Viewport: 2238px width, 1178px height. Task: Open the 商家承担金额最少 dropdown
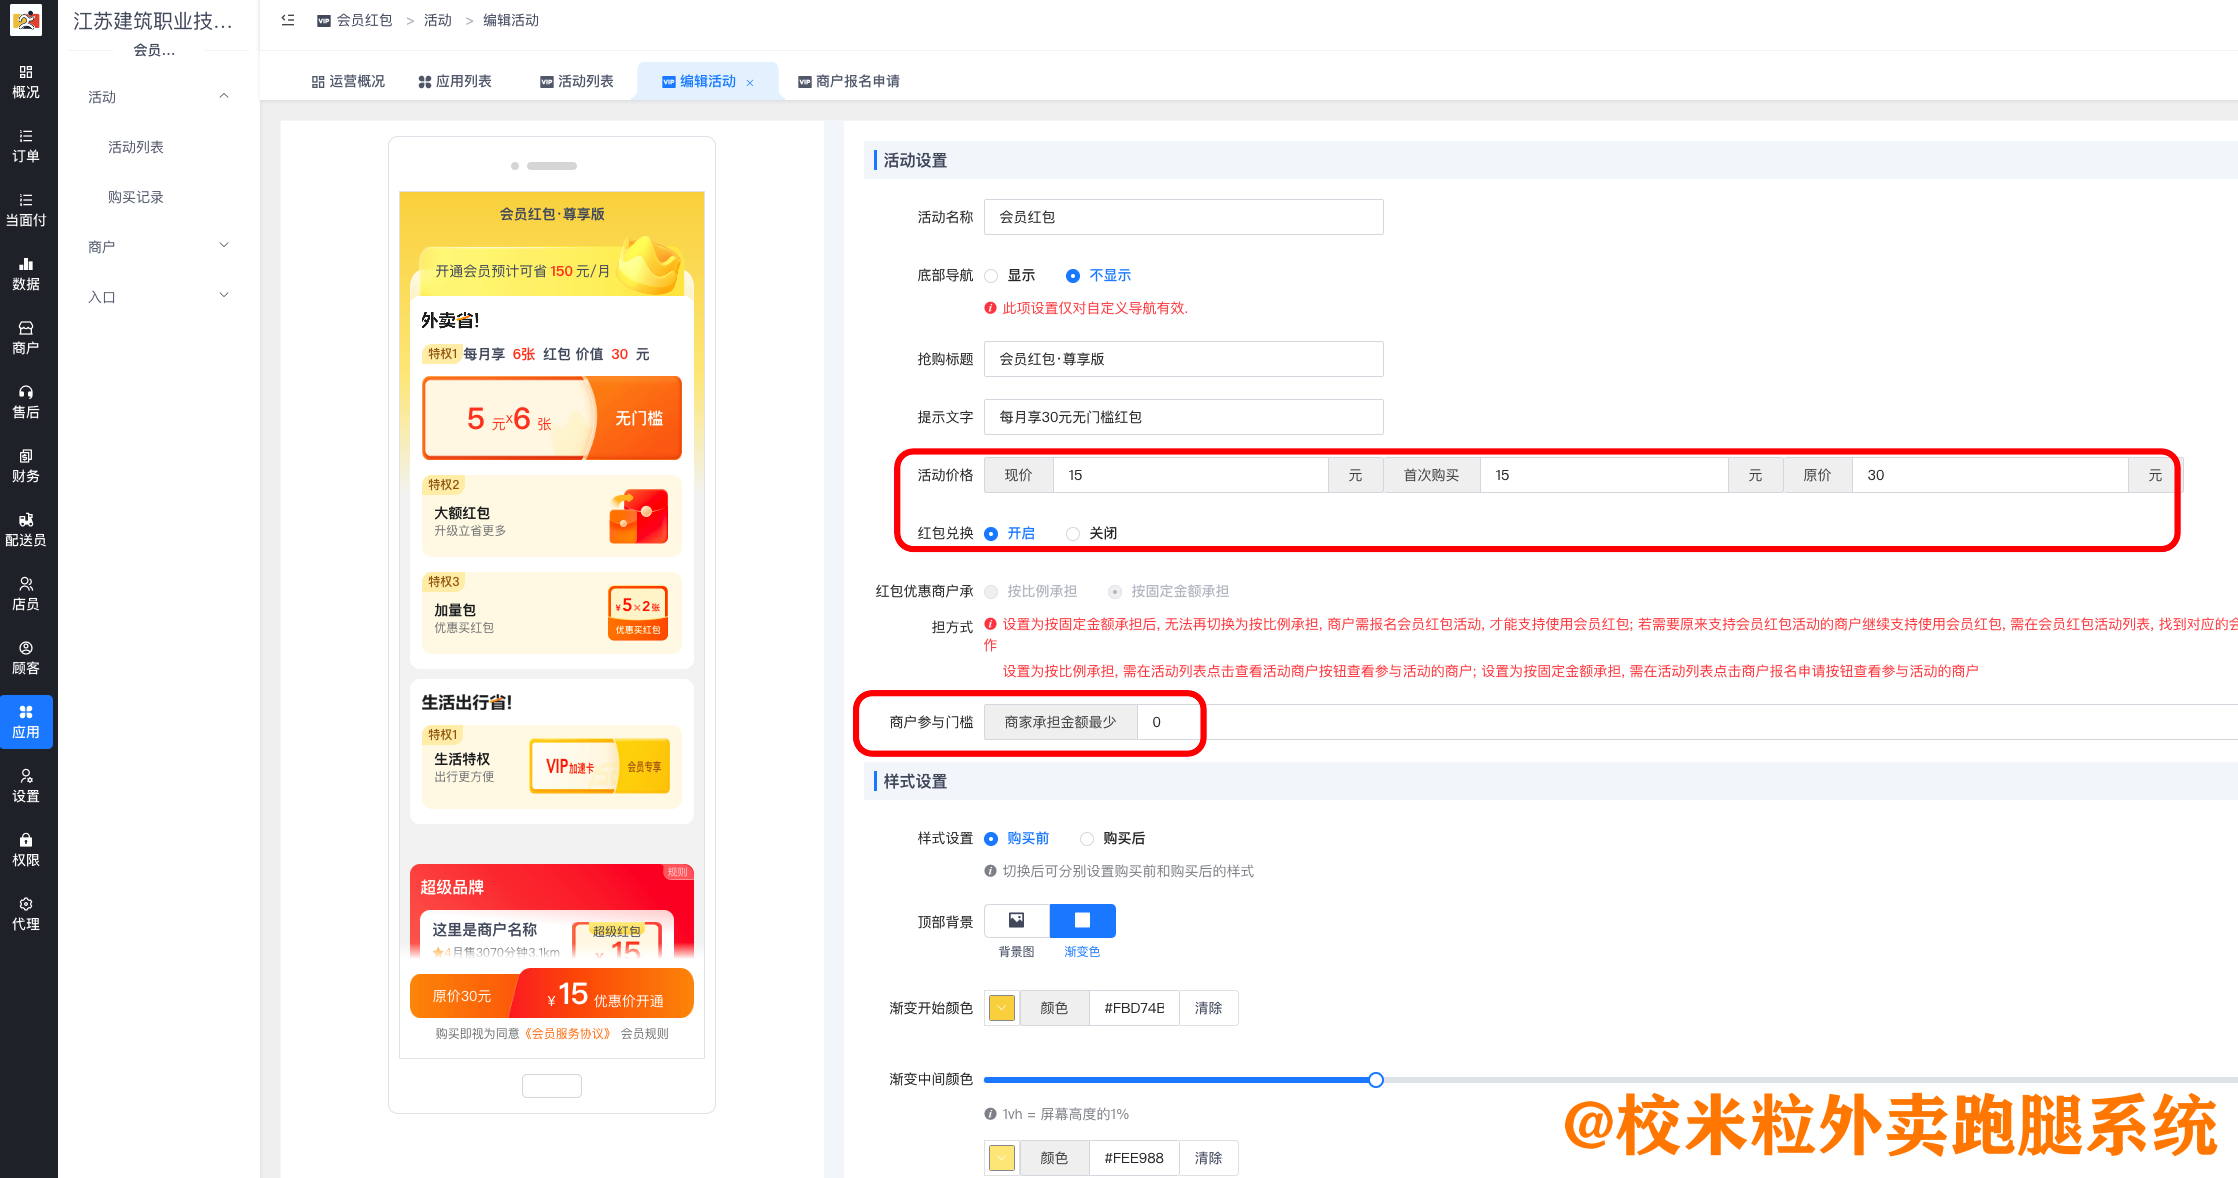point(1060,721)
